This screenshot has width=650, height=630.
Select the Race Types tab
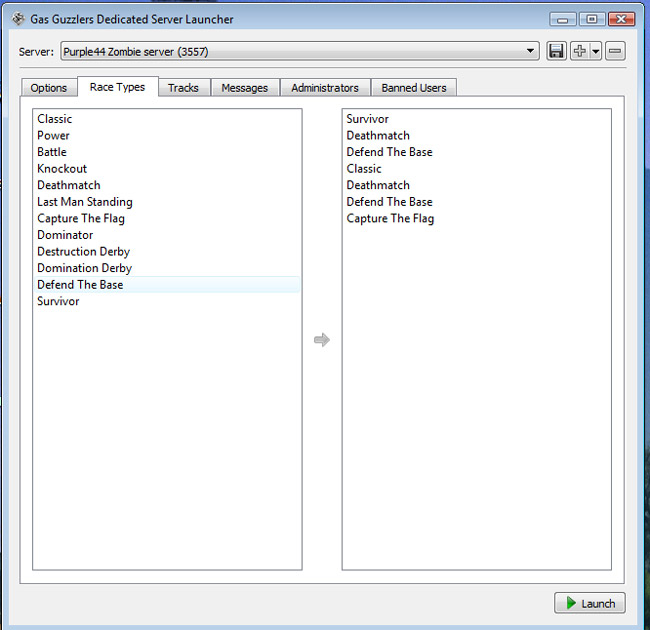(117, 87)
